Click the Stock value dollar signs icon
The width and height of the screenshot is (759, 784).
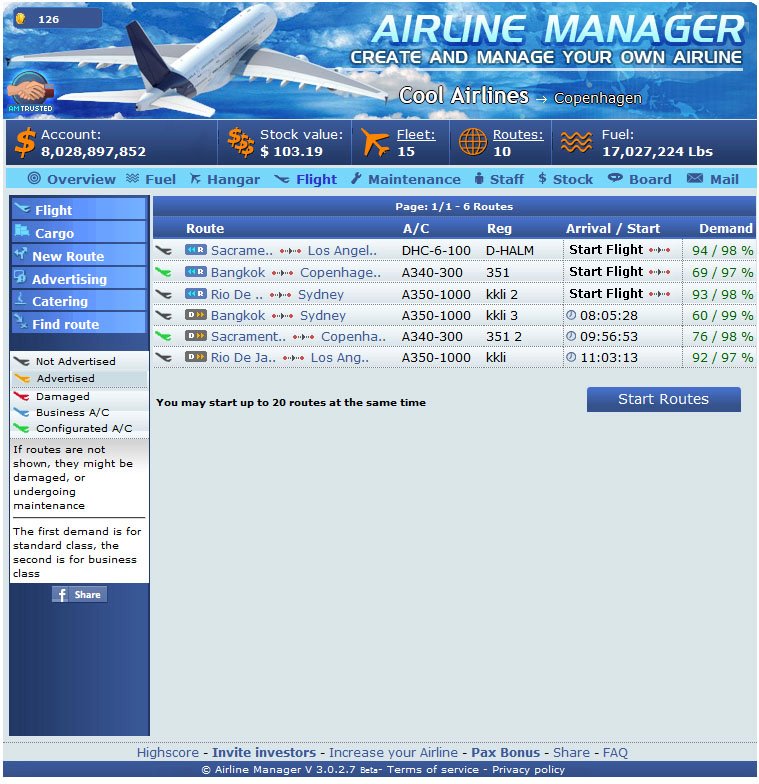(241, 142)
